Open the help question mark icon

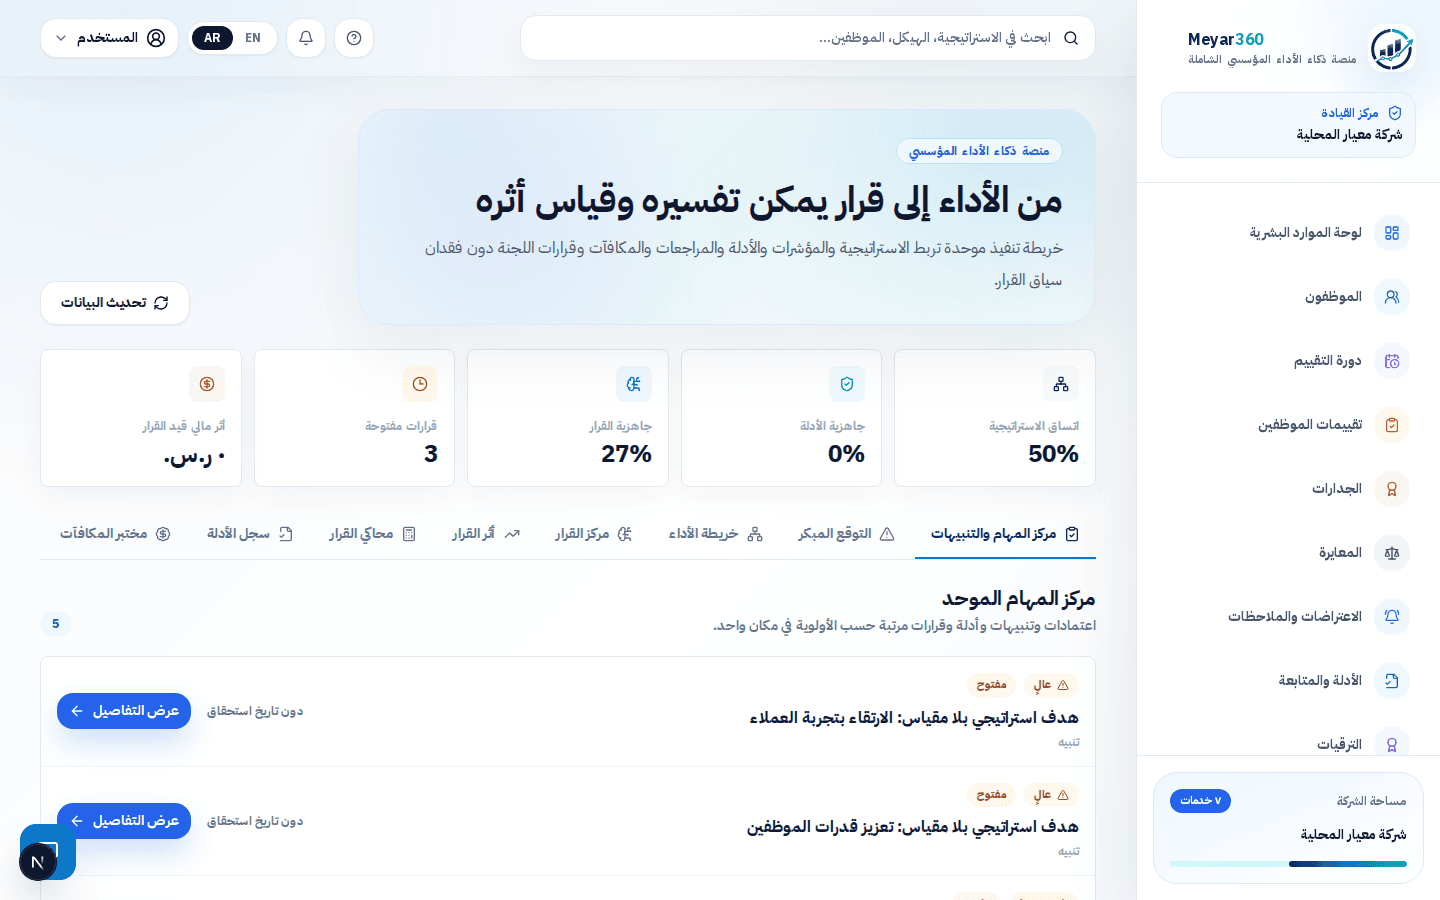(354, 38)
